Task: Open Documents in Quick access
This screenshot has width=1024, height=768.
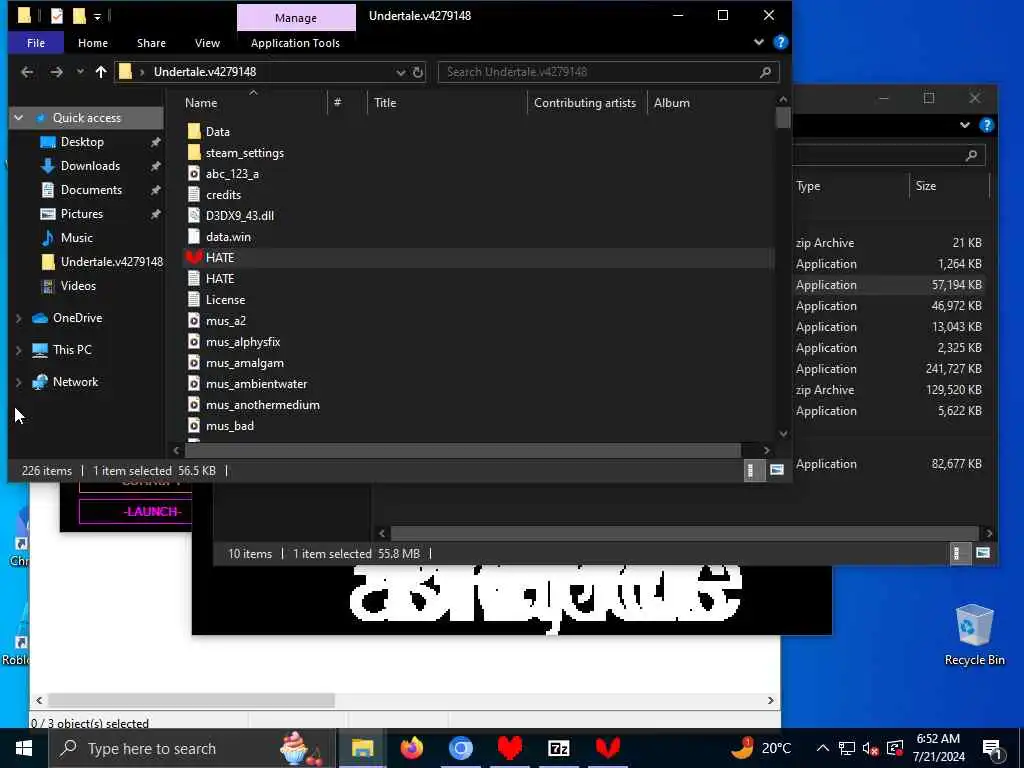Action: [x=91, y=190]
